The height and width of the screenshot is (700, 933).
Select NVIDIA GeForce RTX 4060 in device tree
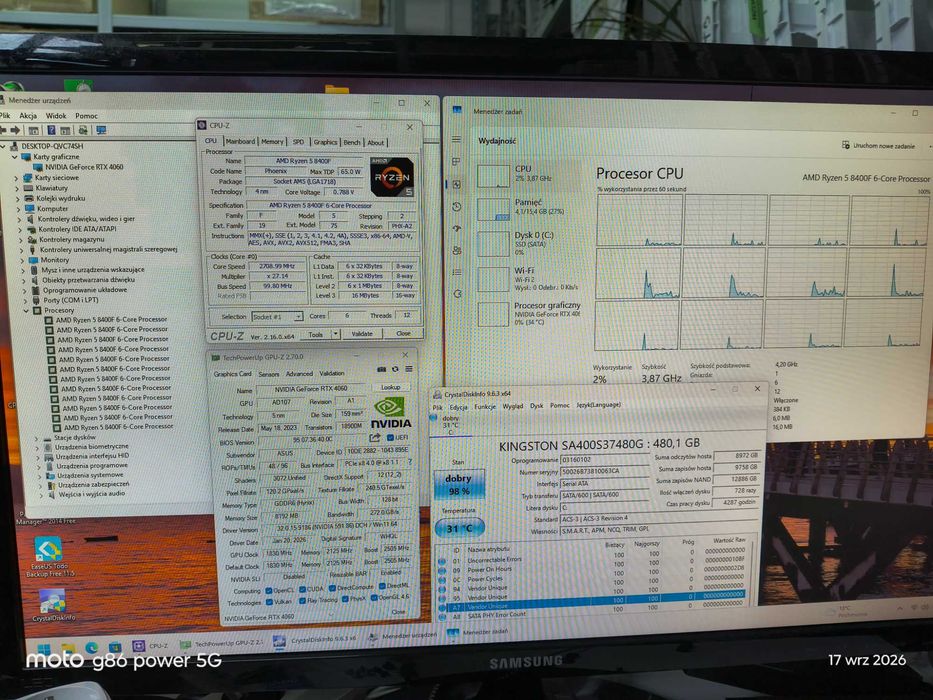coord(78,167)
